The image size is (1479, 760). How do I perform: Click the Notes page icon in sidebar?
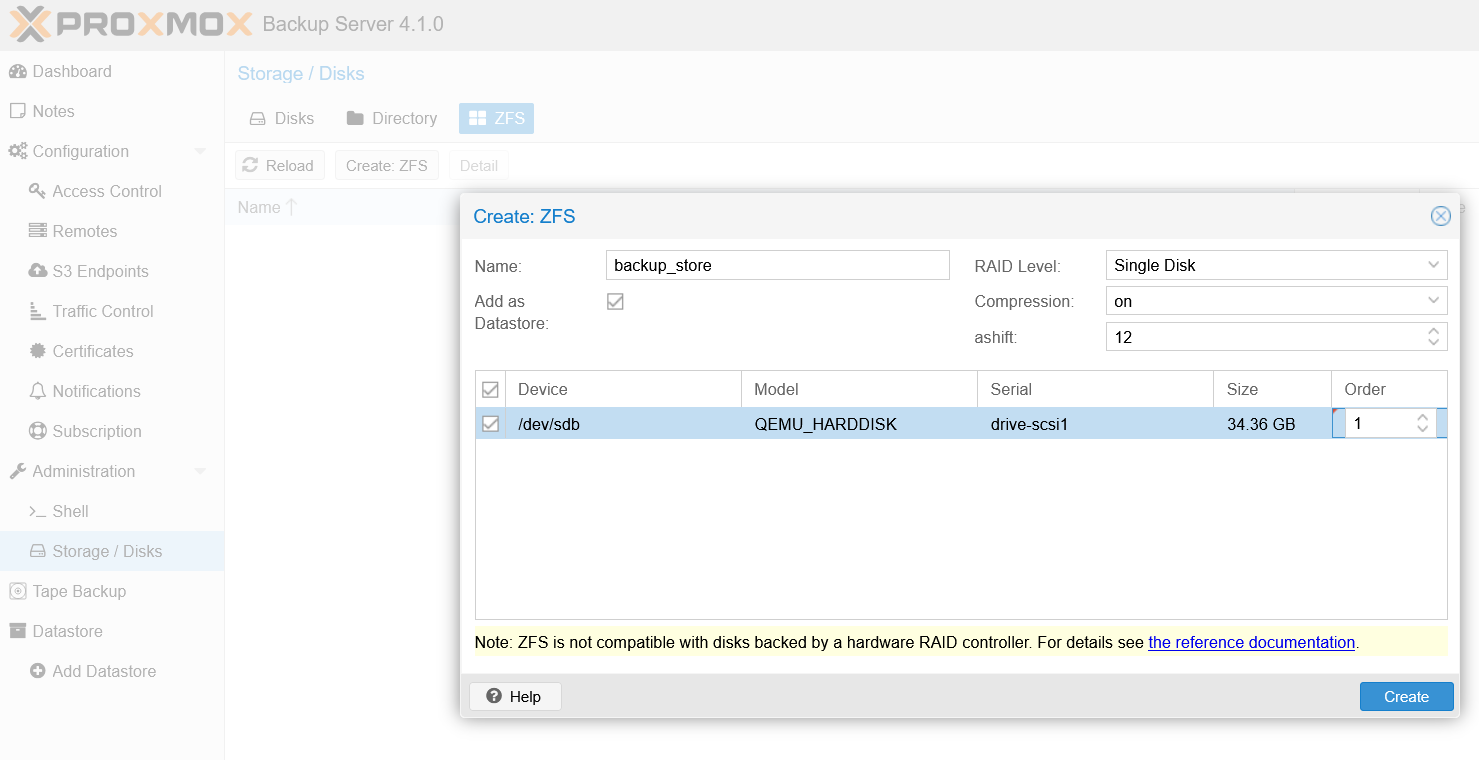[x=17, y=111]
